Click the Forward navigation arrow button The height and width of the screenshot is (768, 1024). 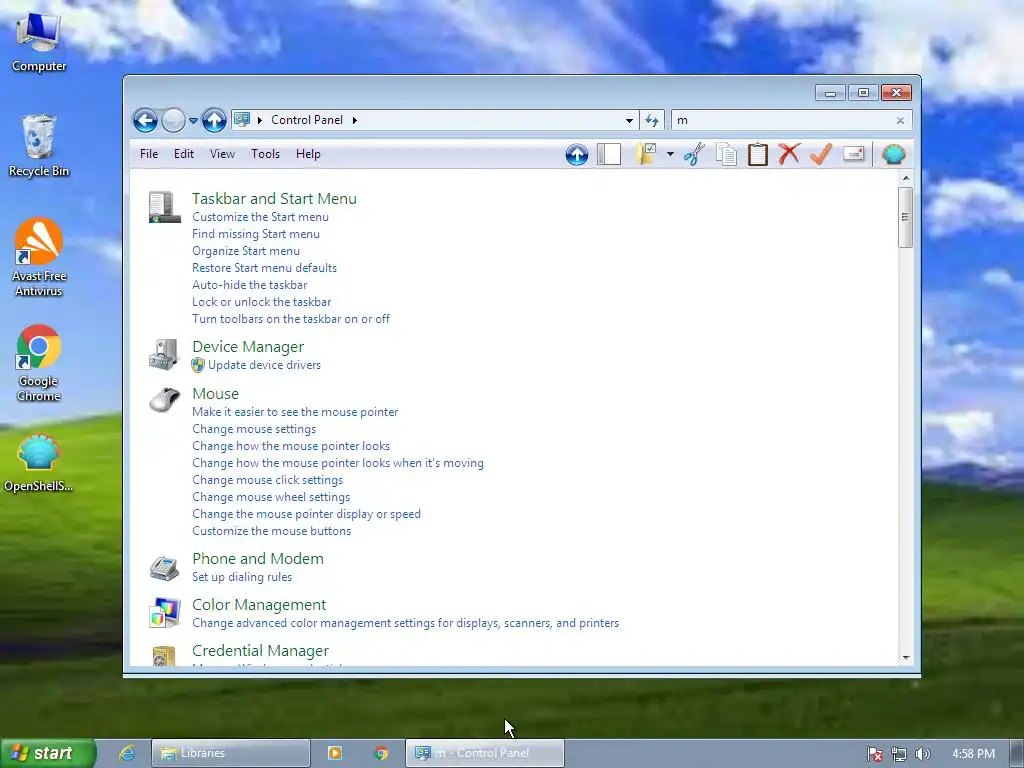point(173,120)
